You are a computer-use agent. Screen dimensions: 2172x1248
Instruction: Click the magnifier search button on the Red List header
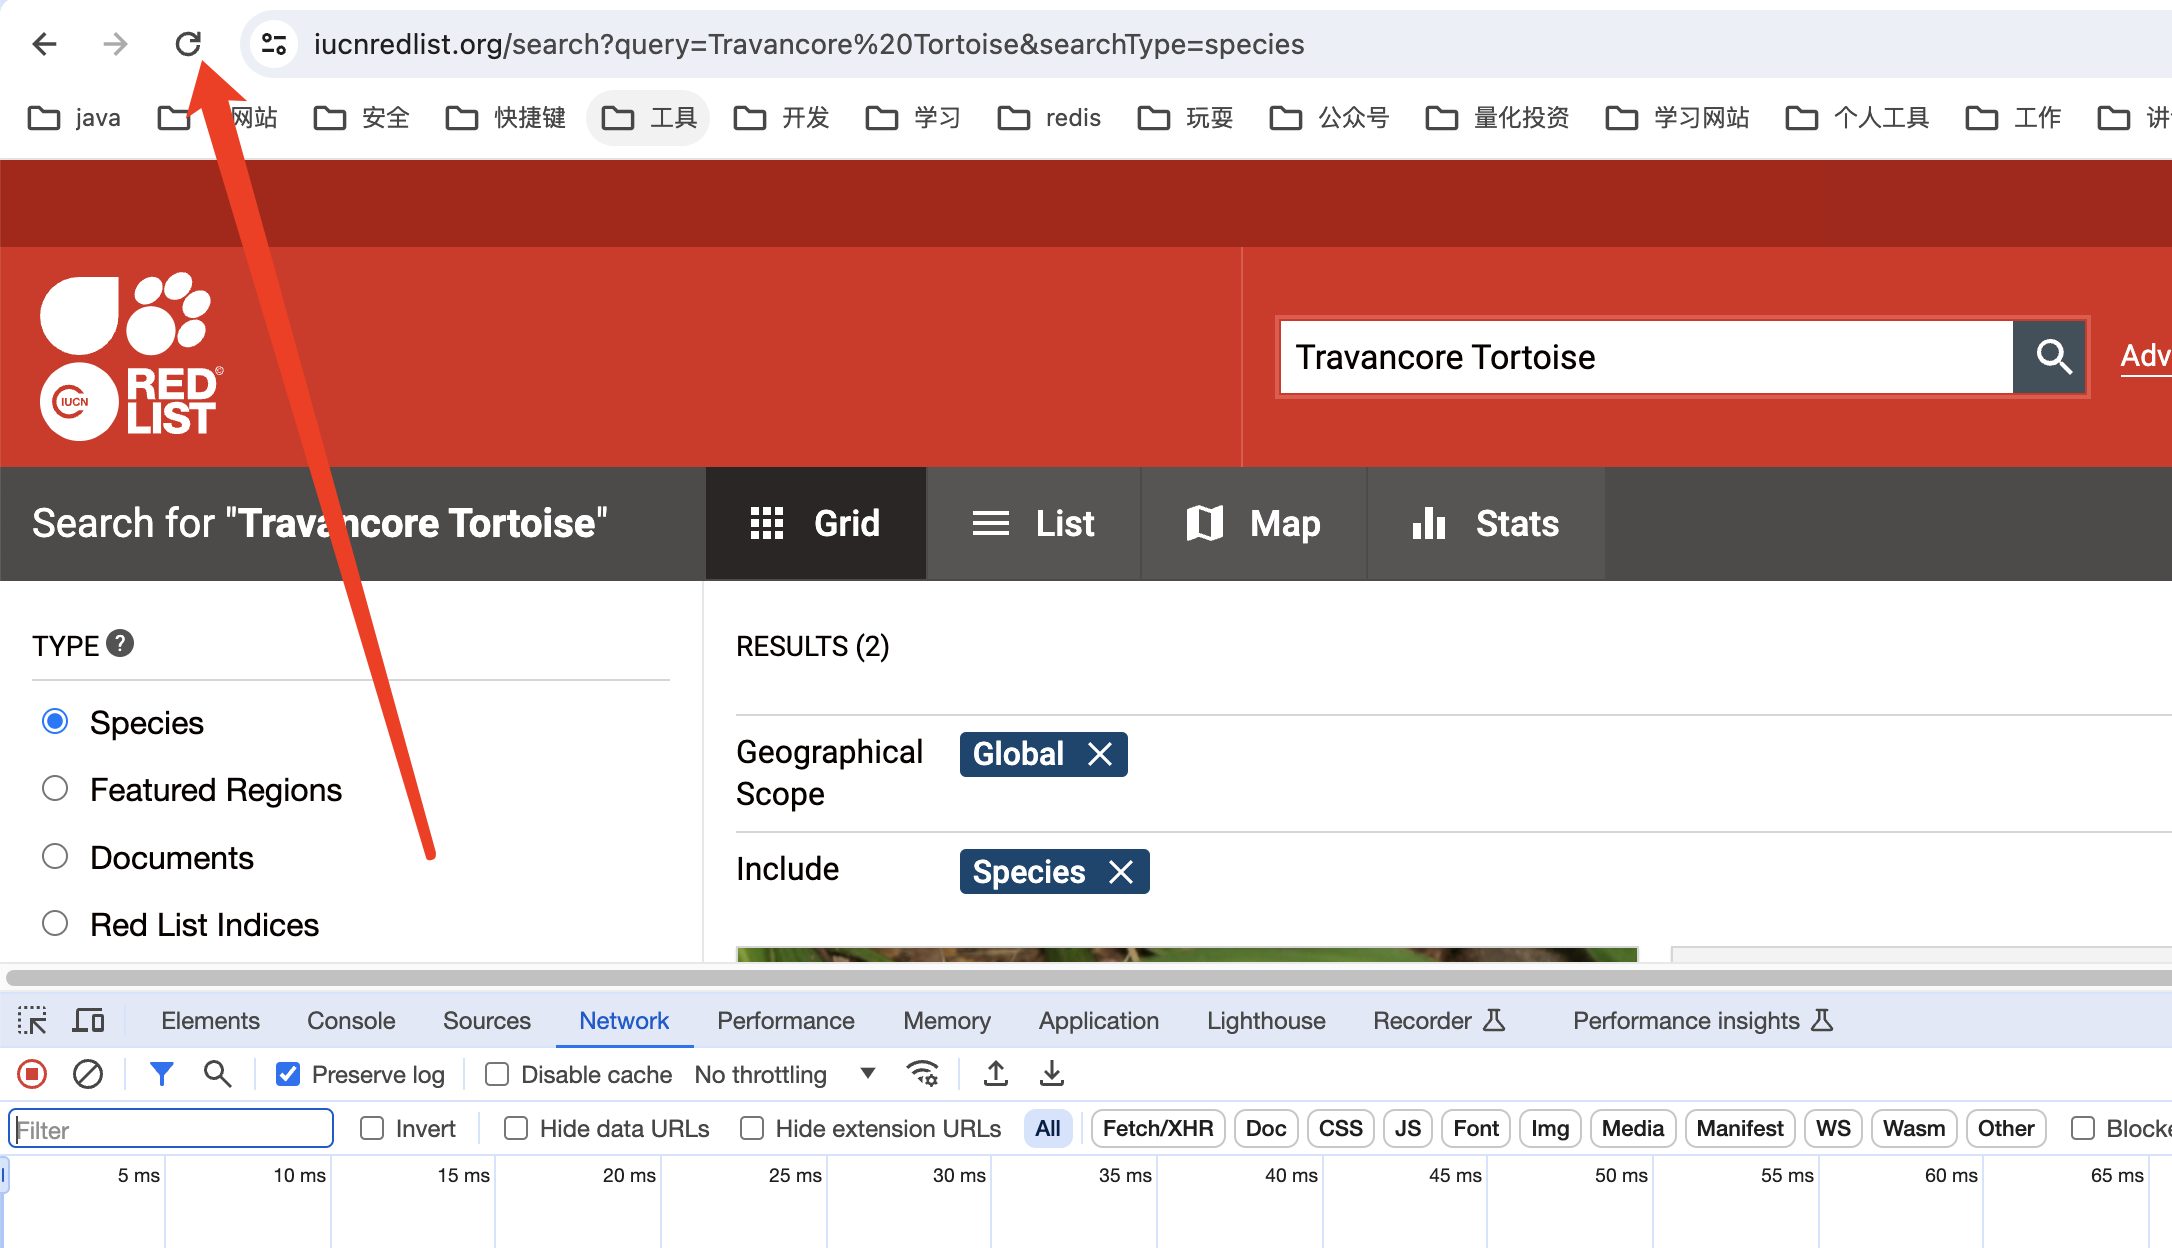click(2052, 357)
